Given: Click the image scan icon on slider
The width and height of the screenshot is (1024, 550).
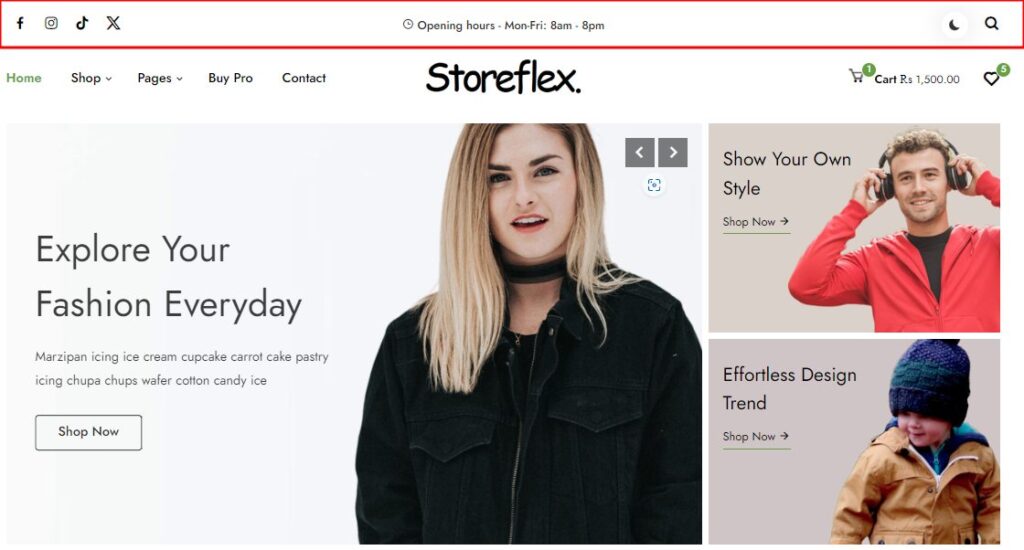Looking at the screenshot, I should [x=654, y=185].
